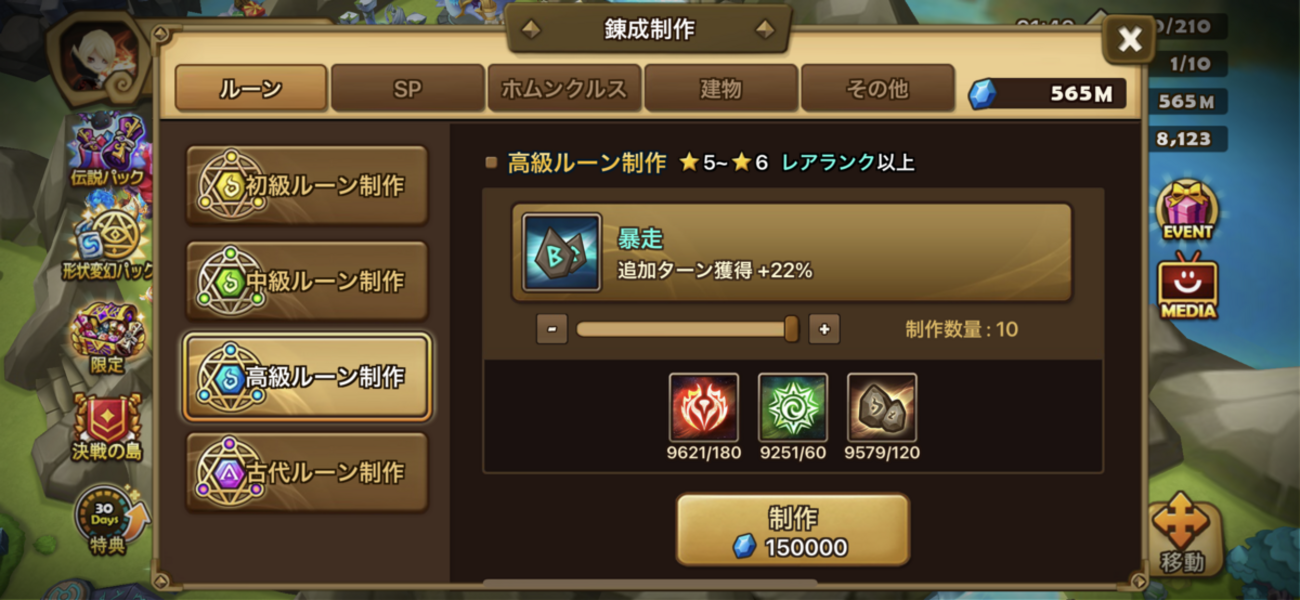Tap the red flame material icon
1300x600 pixels.
704,408
